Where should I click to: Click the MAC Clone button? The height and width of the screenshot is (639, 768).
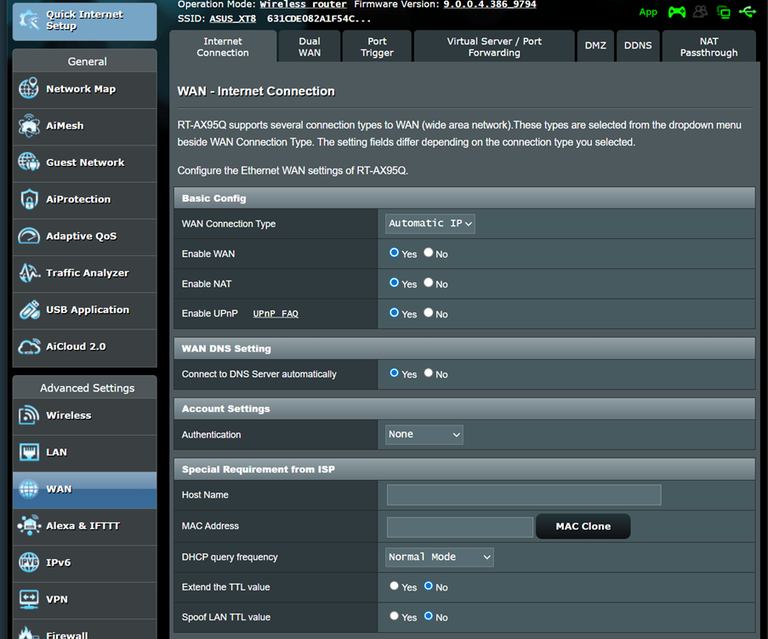(583, 526)
